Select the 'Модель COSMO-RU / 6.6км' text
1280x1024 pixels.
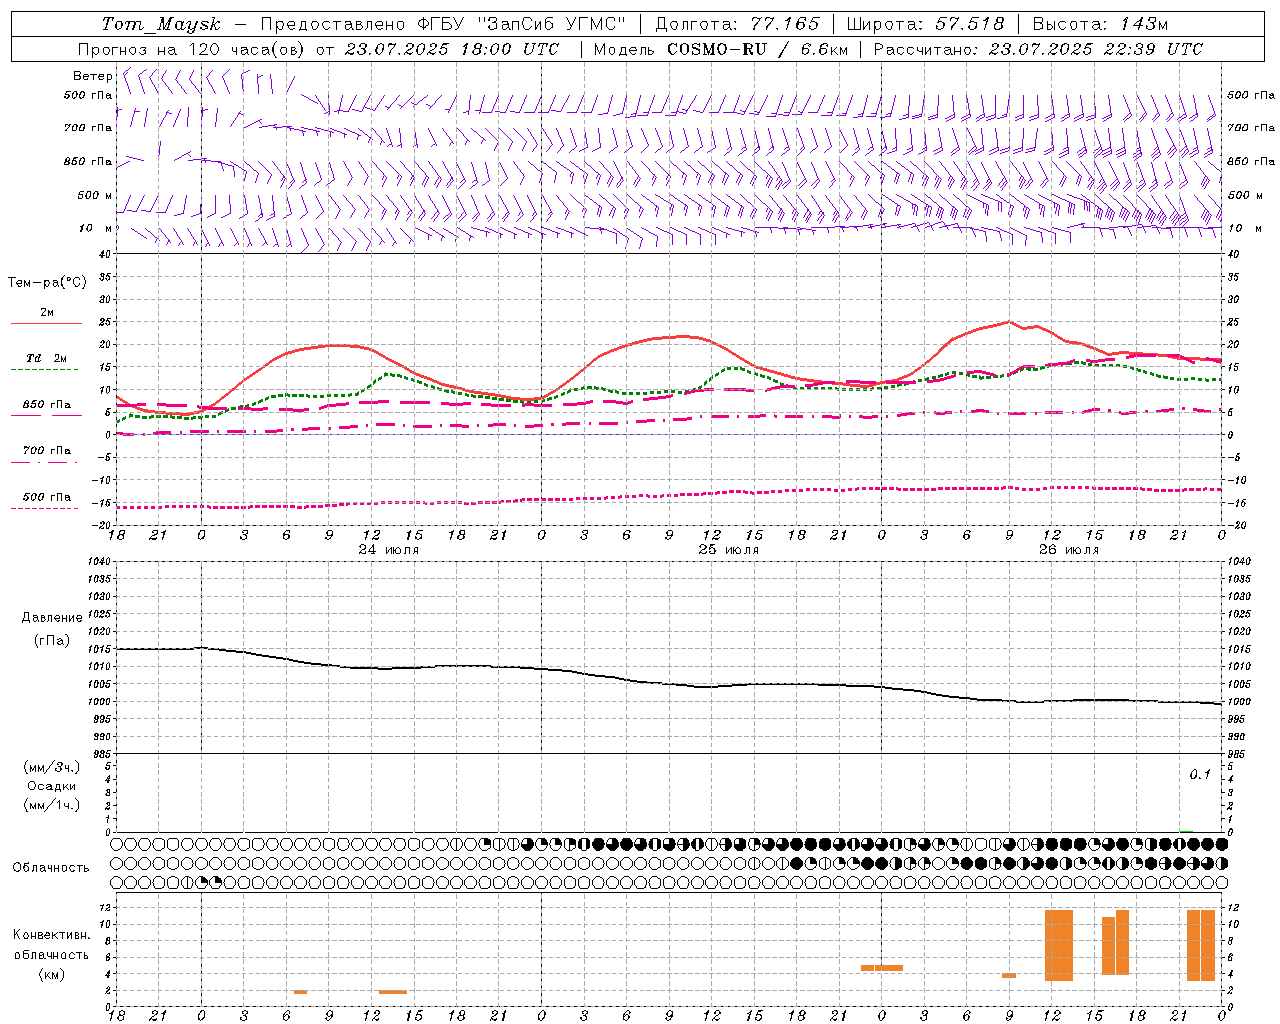tap(720, 49)
